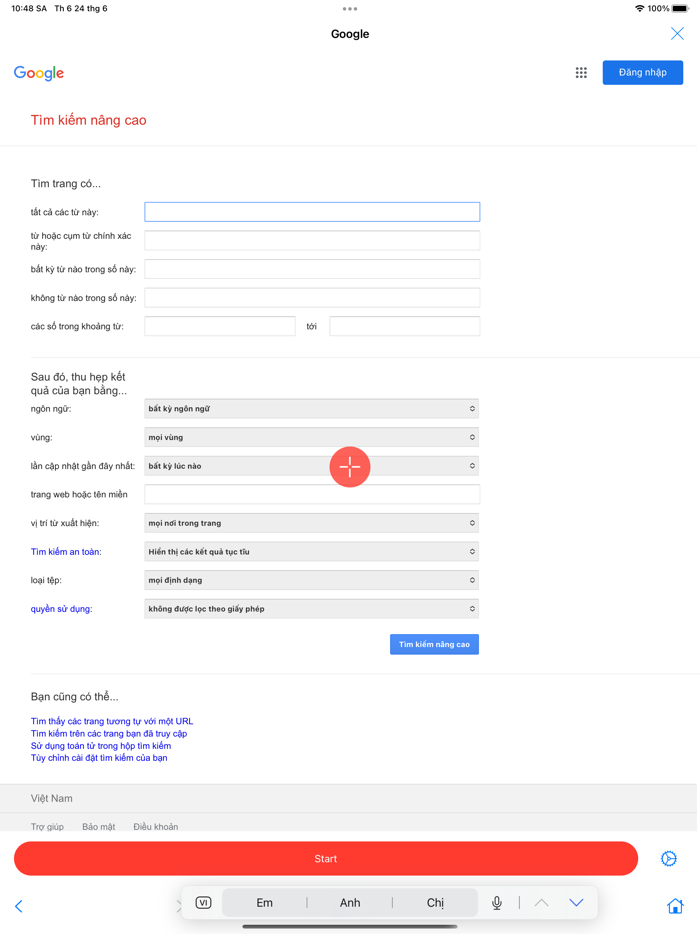Tap the red crosshair floating button
Screen dimensions: 700x934
350,467
